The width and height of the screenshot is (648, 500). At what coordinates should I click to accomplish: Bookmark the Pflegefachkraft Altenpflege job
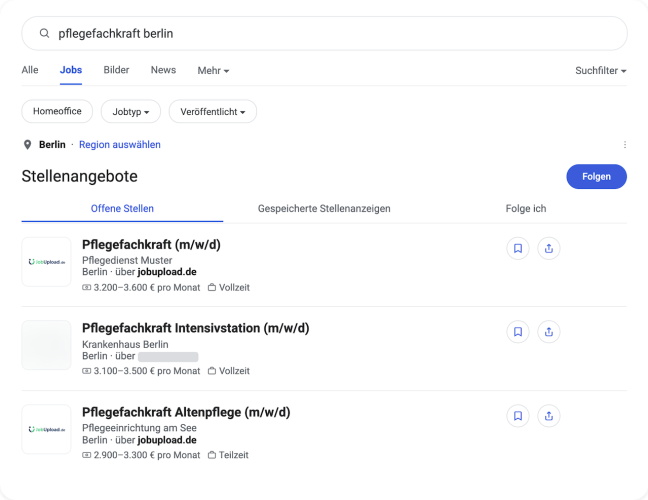click(518, 416)
